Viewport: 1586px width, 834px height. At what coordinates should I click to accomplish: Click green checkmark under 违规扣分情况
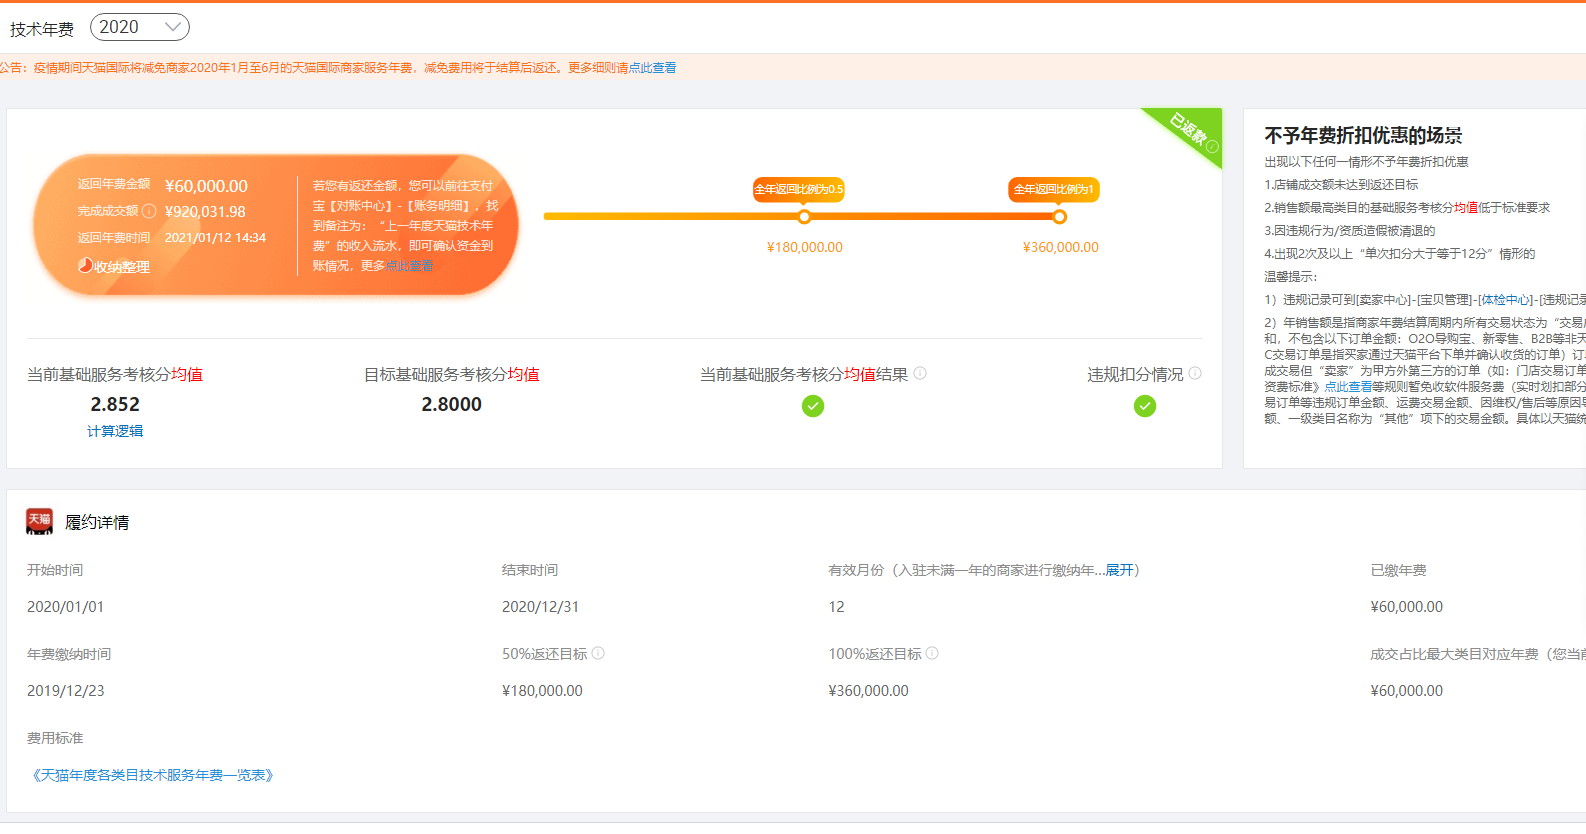click(x=1145, y=406)
